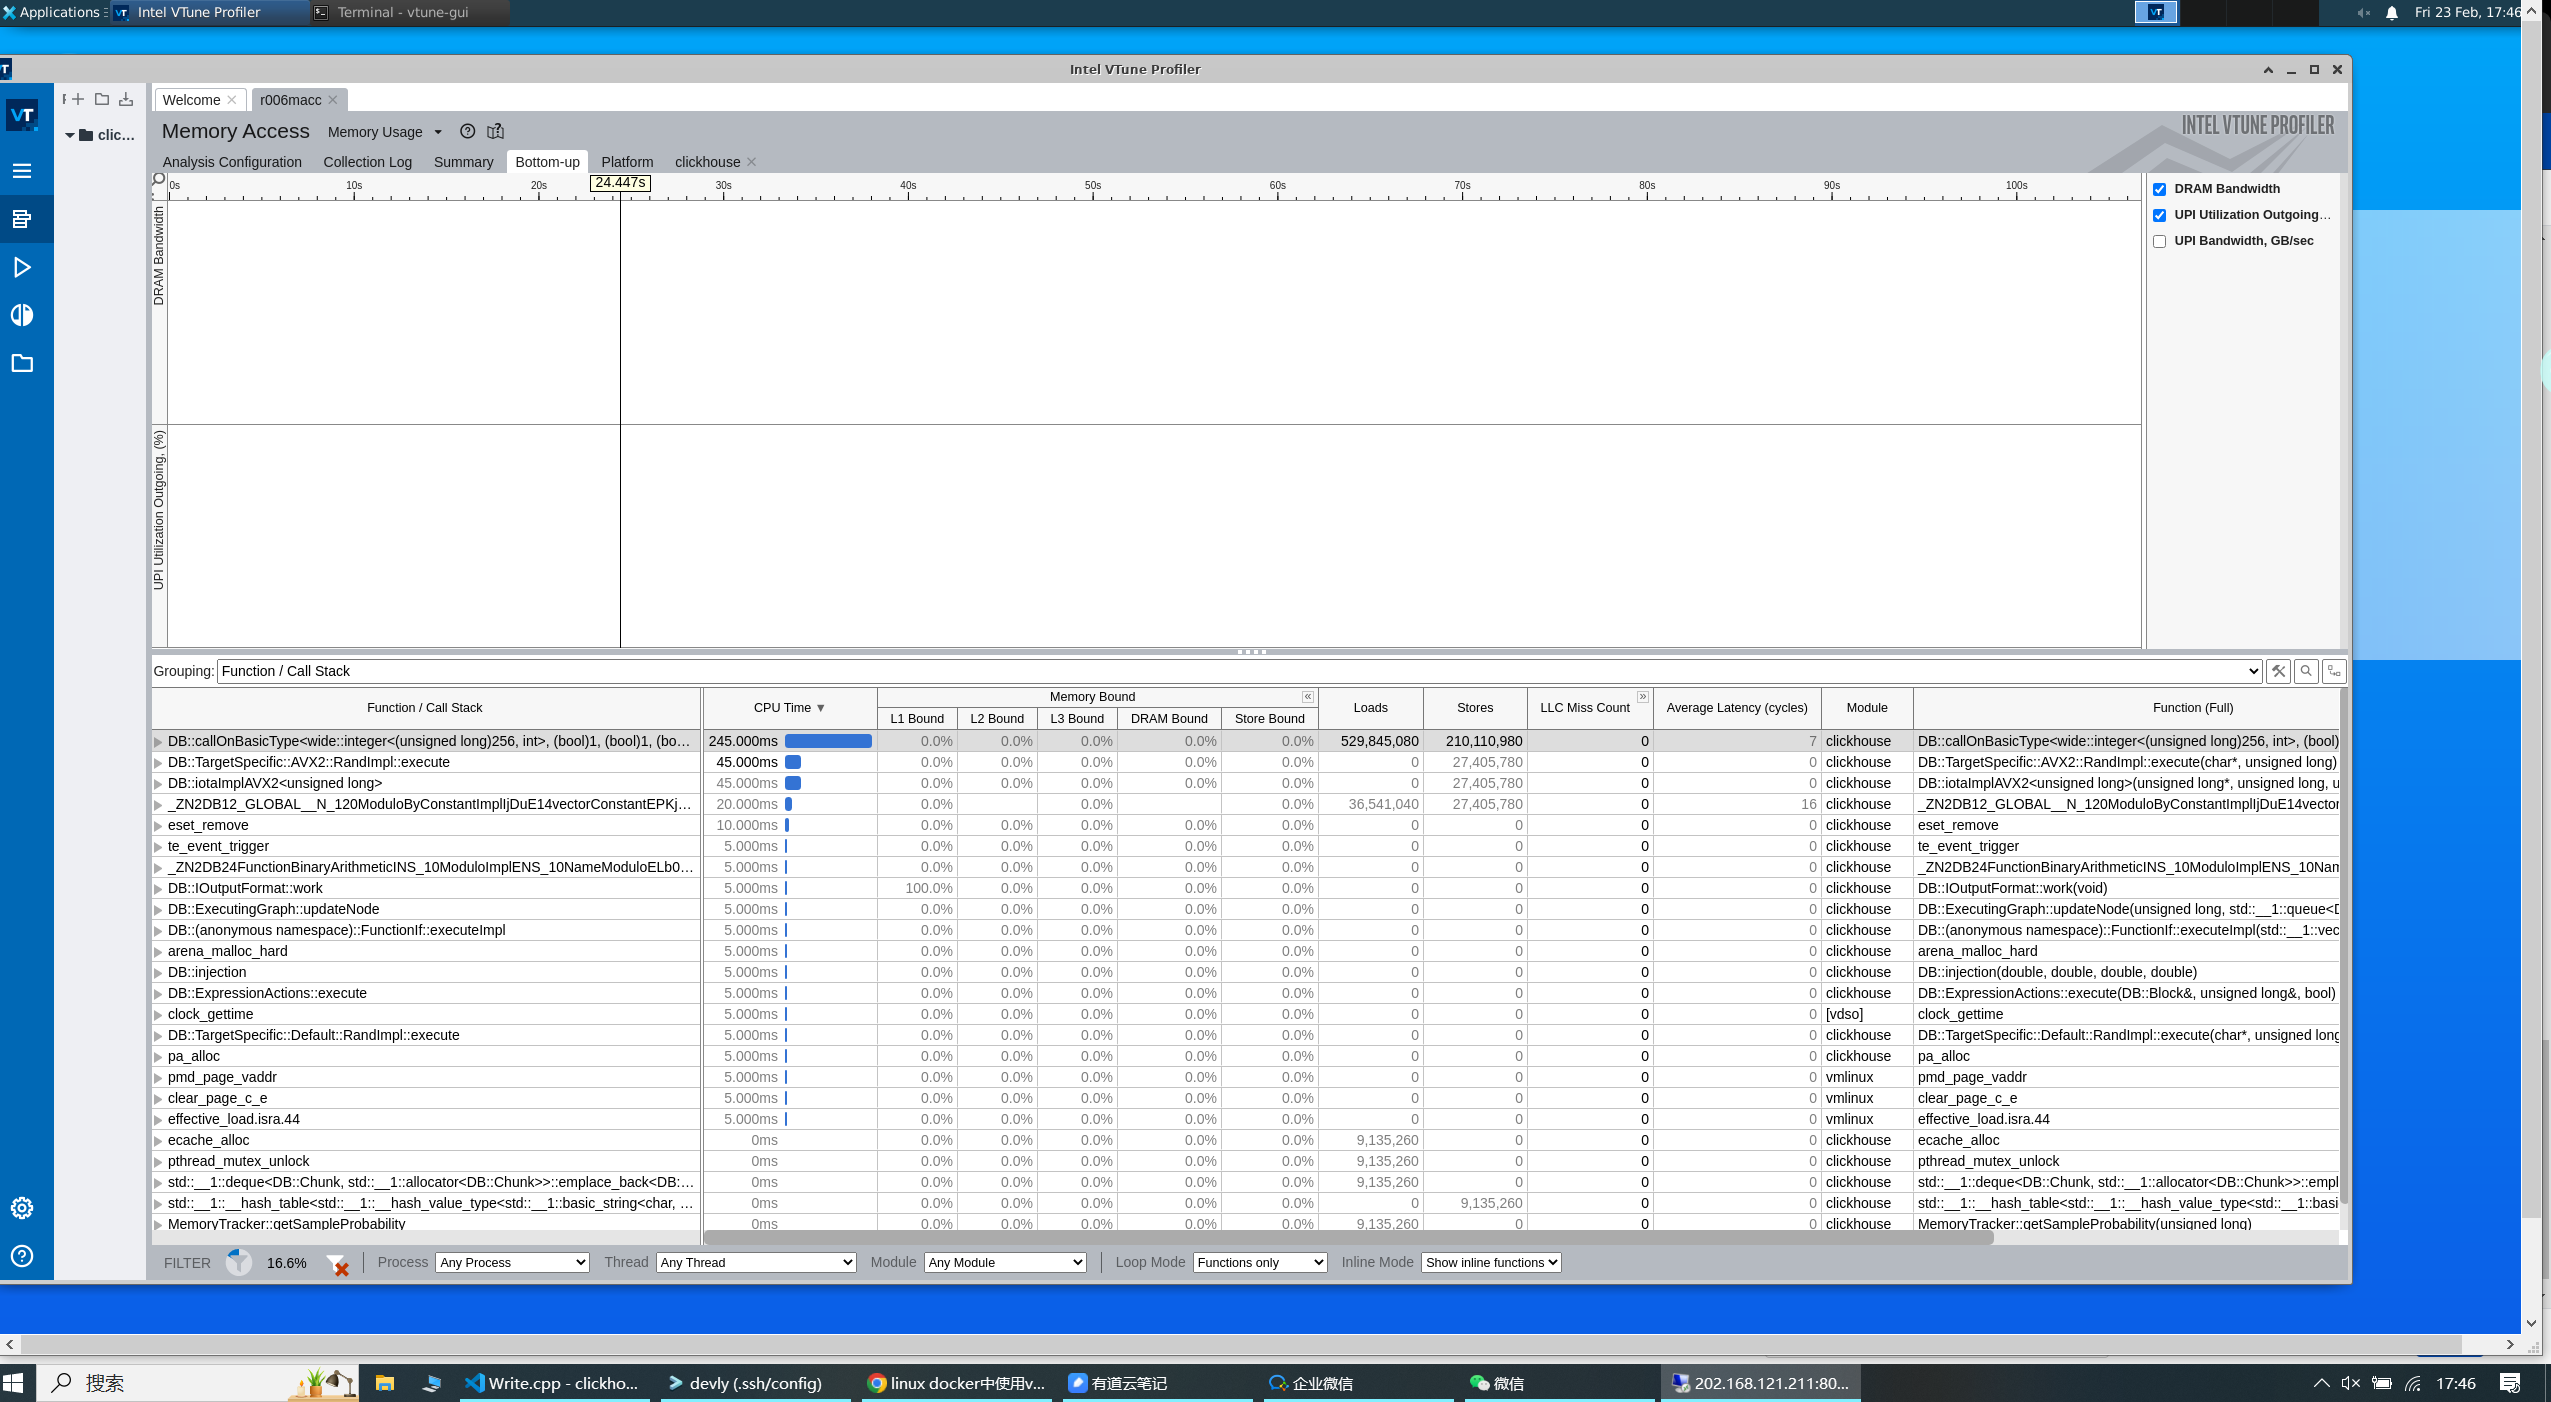Enable UPI Bandwidth, GB/sec checkbox
Image resolution: width=2551 pixels, height=1402 pixels.
point(2160,241)
